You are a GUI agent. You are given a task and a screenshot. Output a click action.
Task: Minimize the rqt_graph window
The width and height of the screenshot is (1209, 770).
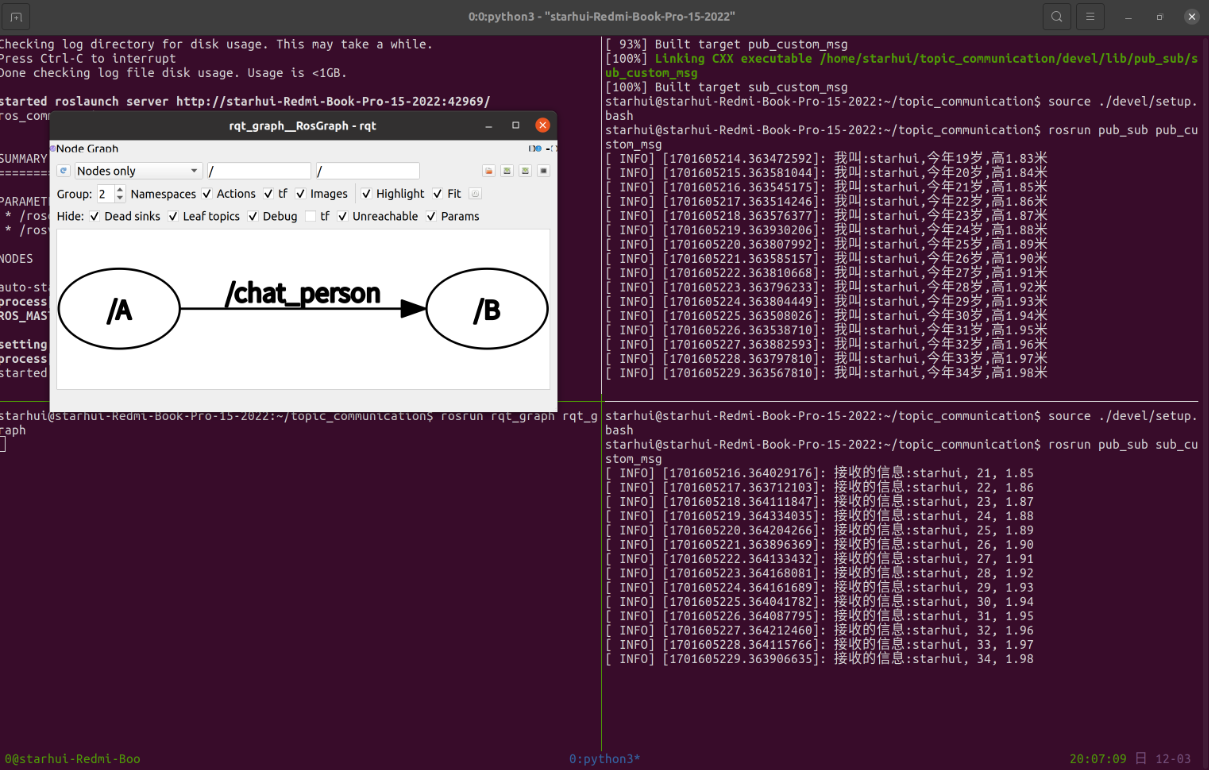click(x=489, y=125)
